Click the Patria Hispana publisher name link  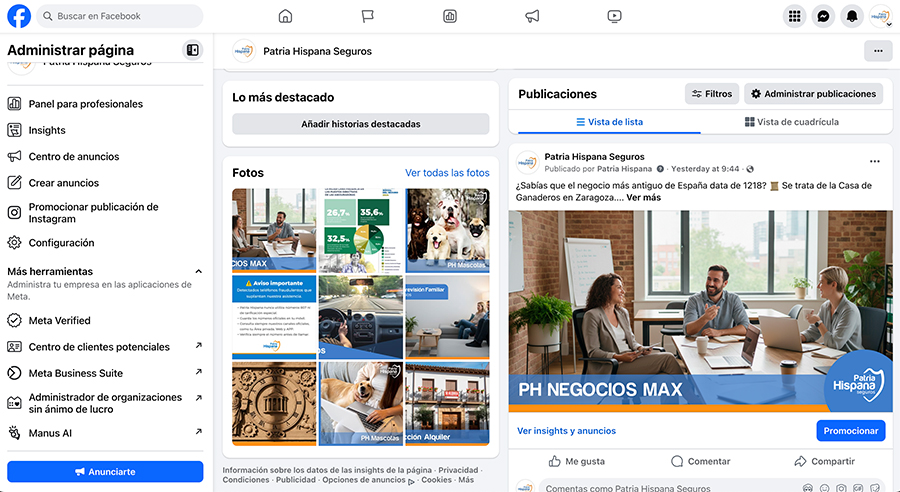point(624,169)
